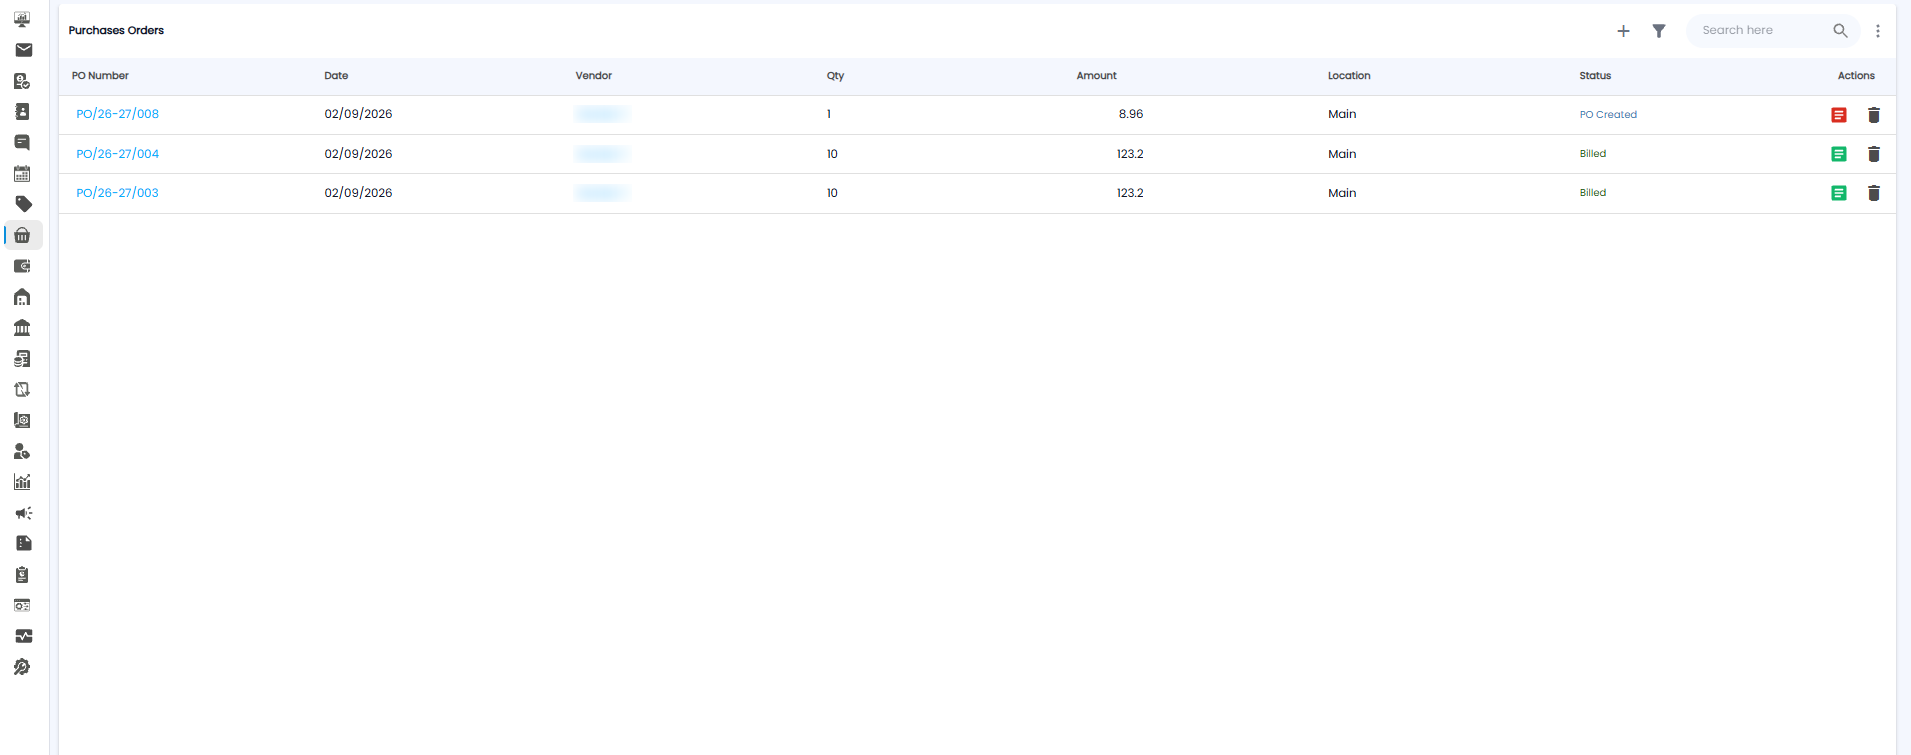This screenshot has width=1911, height=755.
Task: Open the price tag icon in sidebar
Action: (23, 204)
